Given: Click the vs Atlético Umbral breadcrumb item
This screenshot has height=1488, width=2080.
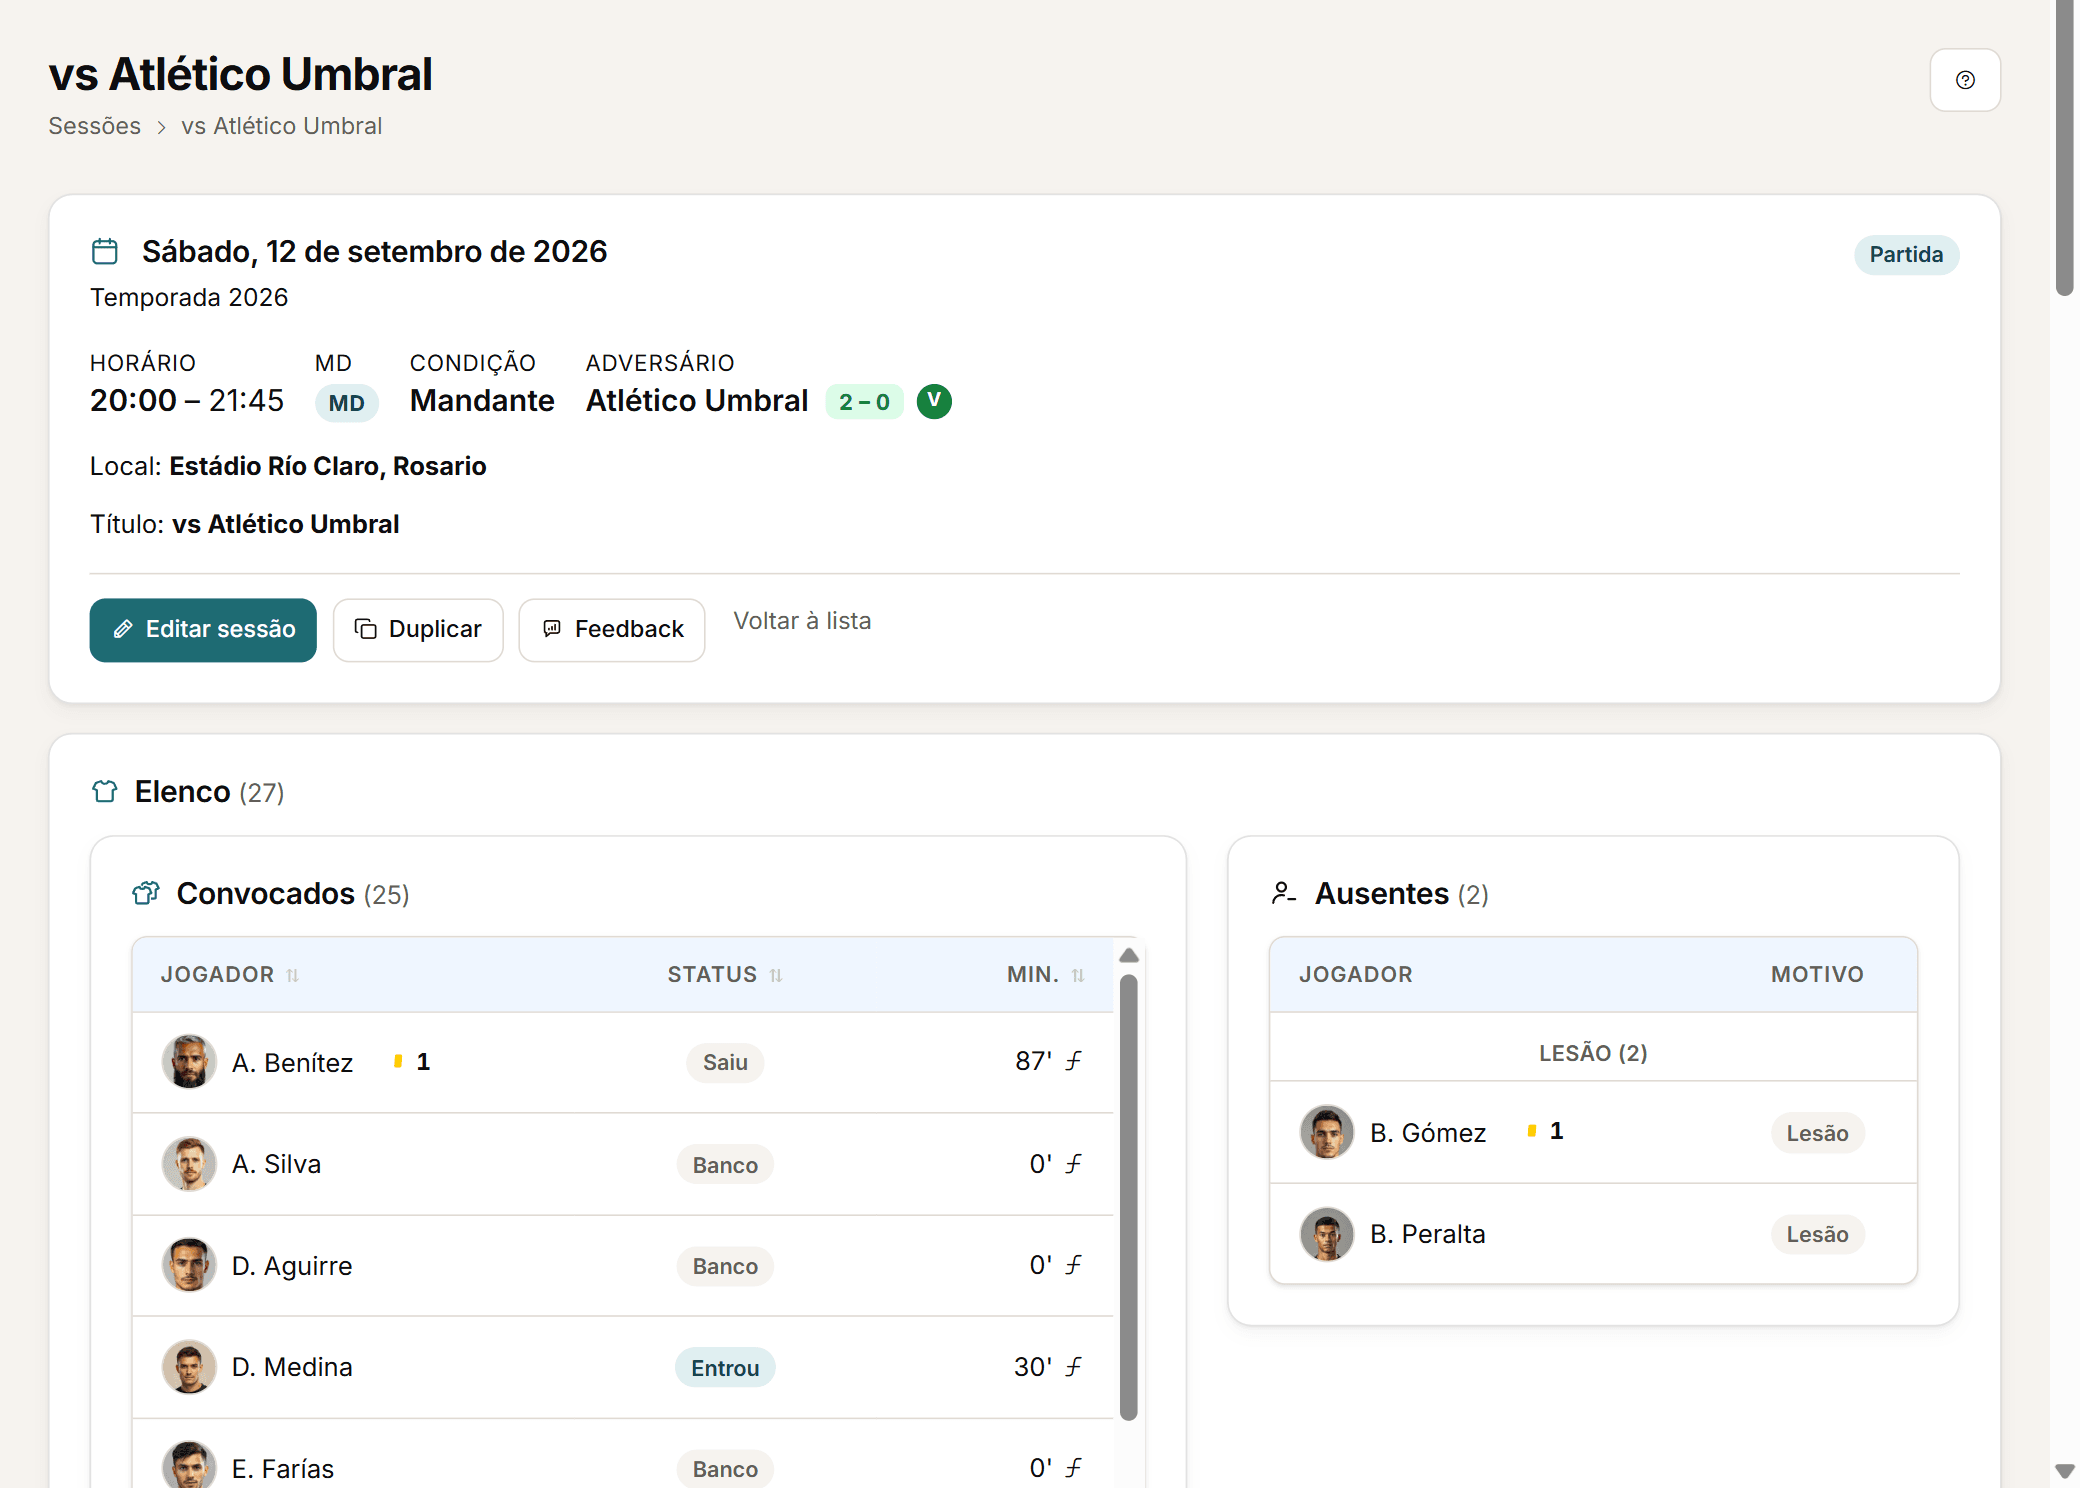Looking at the screenshot, I should [282, 126].
